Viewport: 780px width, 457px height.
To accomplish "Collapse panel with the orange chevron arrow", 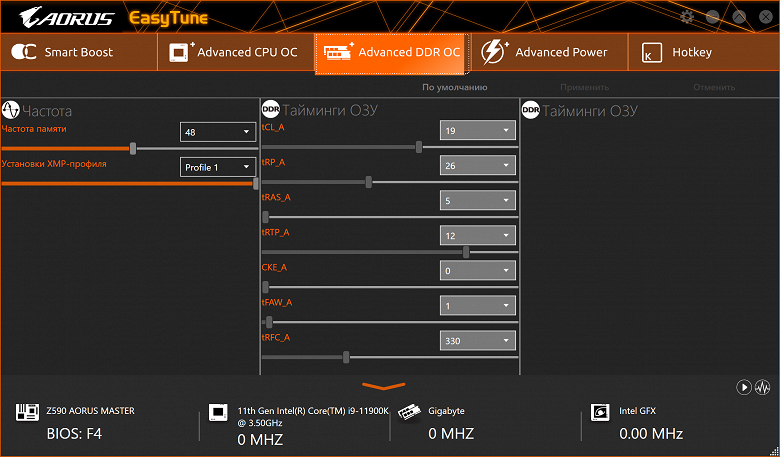I will [x=384, y=386].
